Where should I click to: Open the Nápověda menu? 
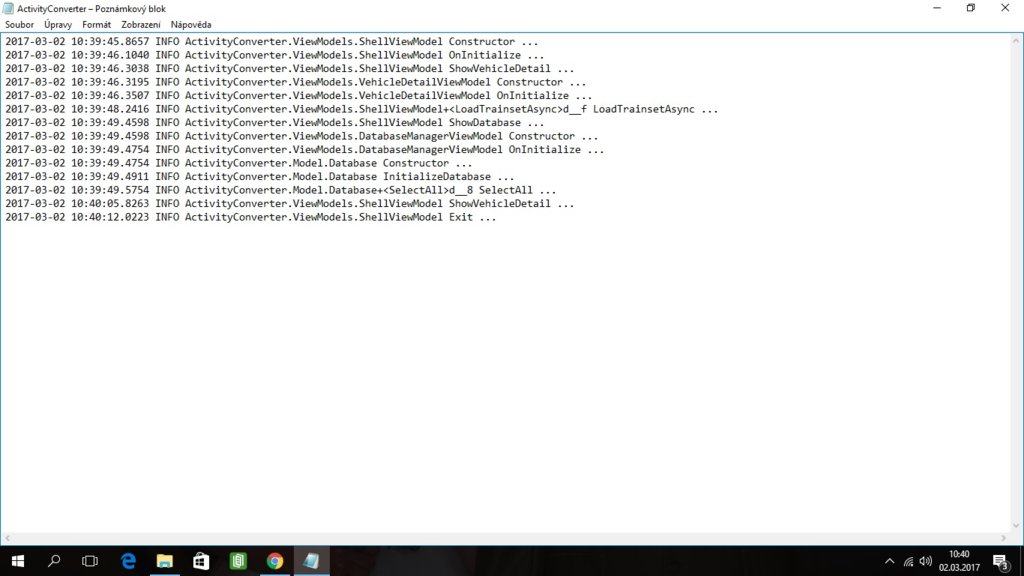pos(191,24)
